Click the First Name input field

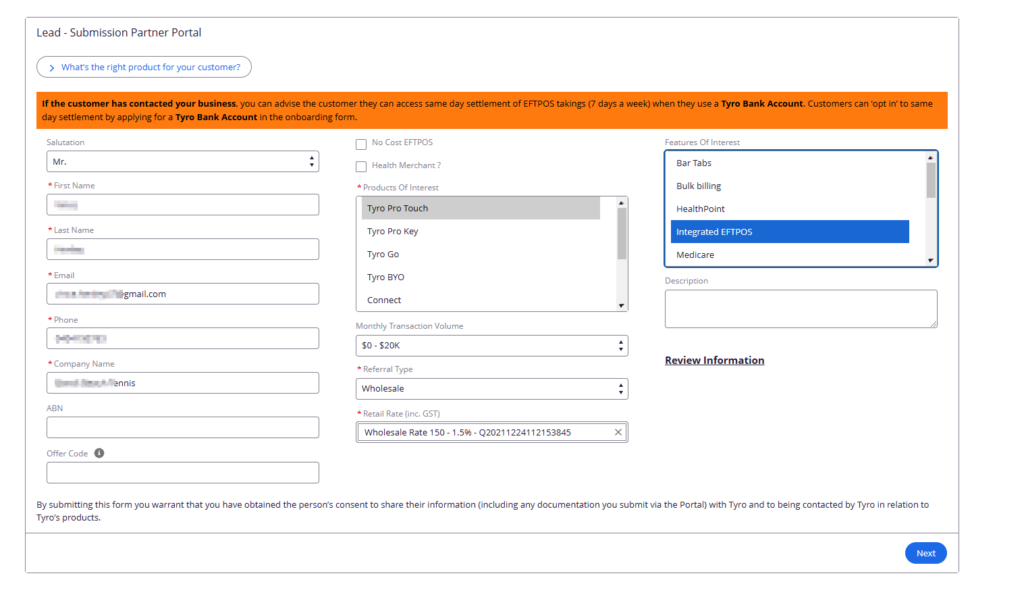(183, 205)
